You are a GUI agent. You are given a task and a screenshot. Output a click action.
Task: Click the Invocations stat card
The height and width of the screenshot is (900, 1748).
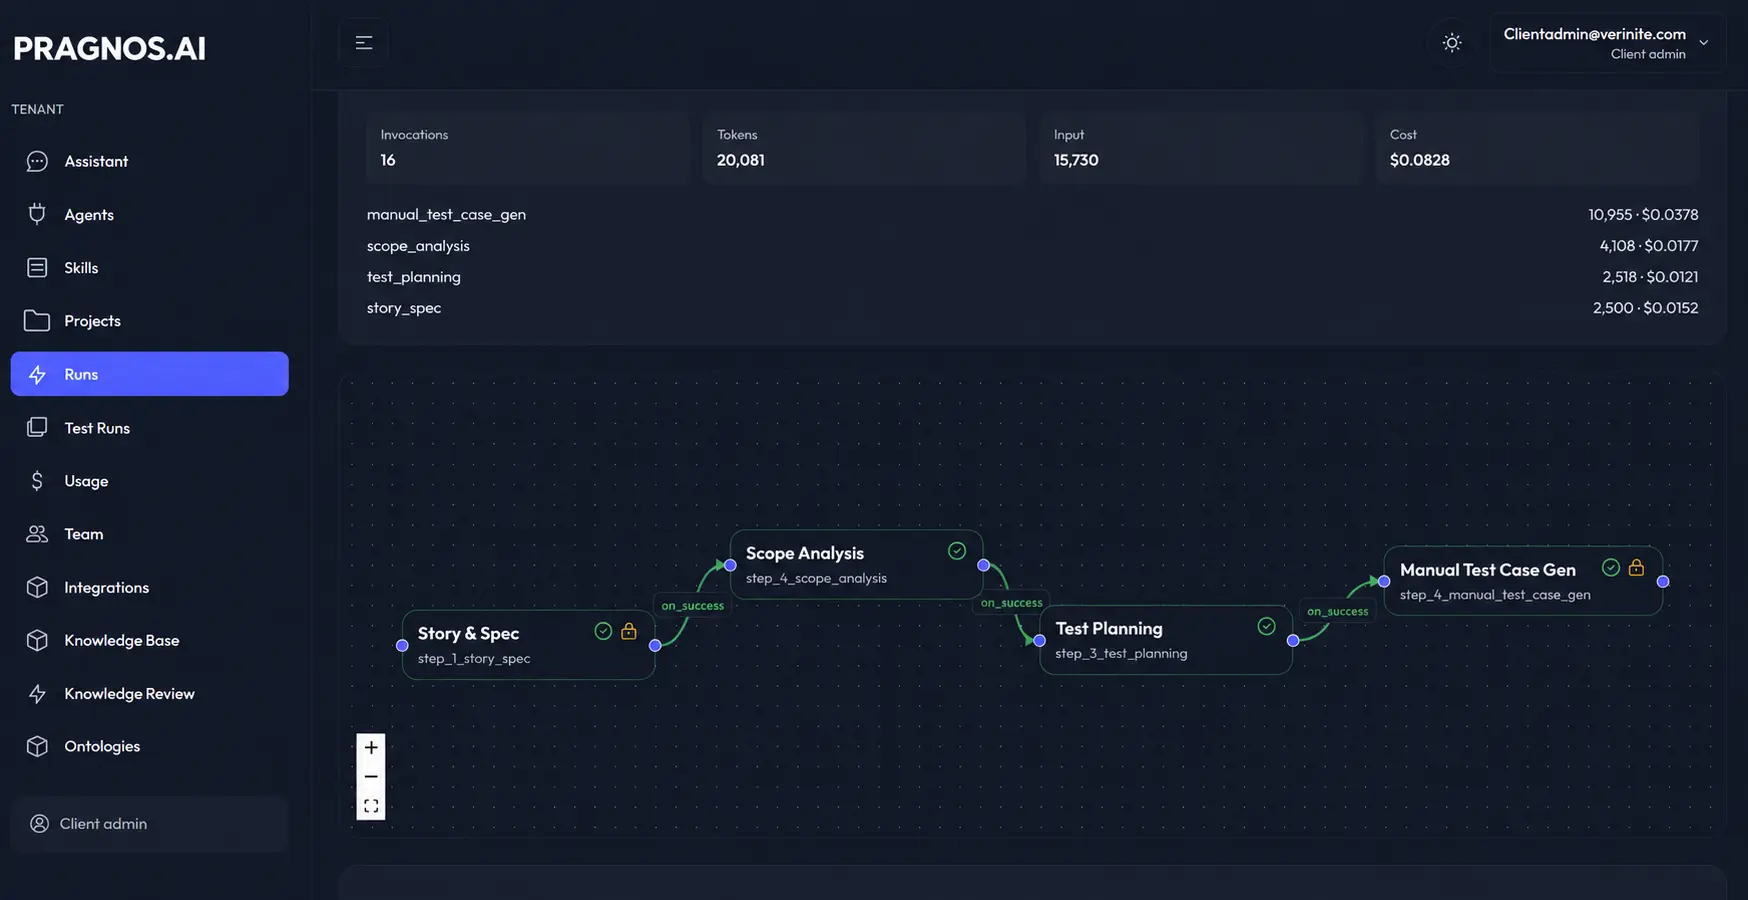pyautogui.click(x=528, y=147)
